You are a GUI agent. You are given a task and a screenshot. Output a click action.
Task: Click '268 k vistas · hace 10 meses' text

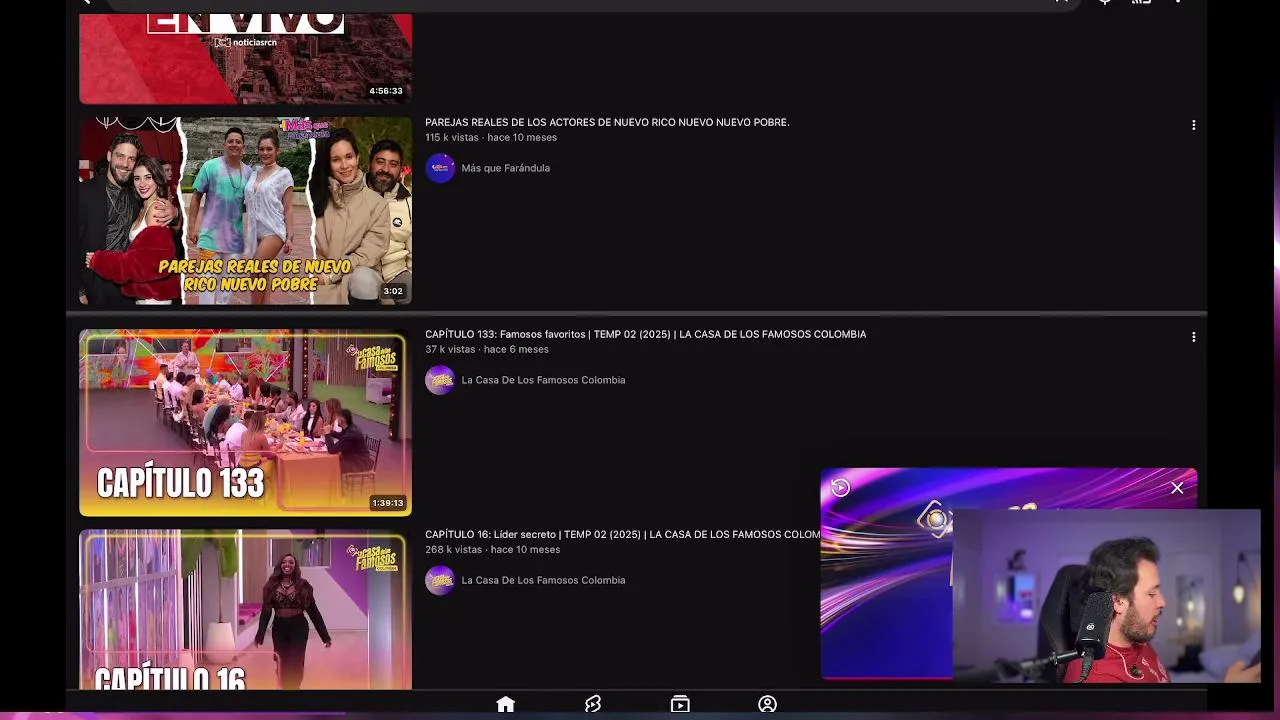pos(492,550)
